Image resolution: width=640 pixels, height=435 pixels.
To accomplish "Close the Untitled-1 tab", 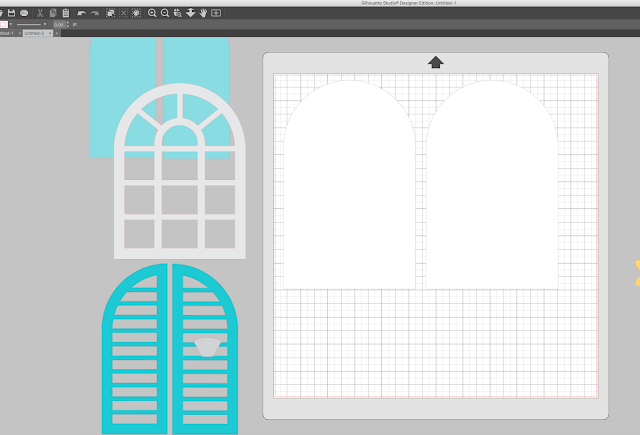I will tap(19, 33).
